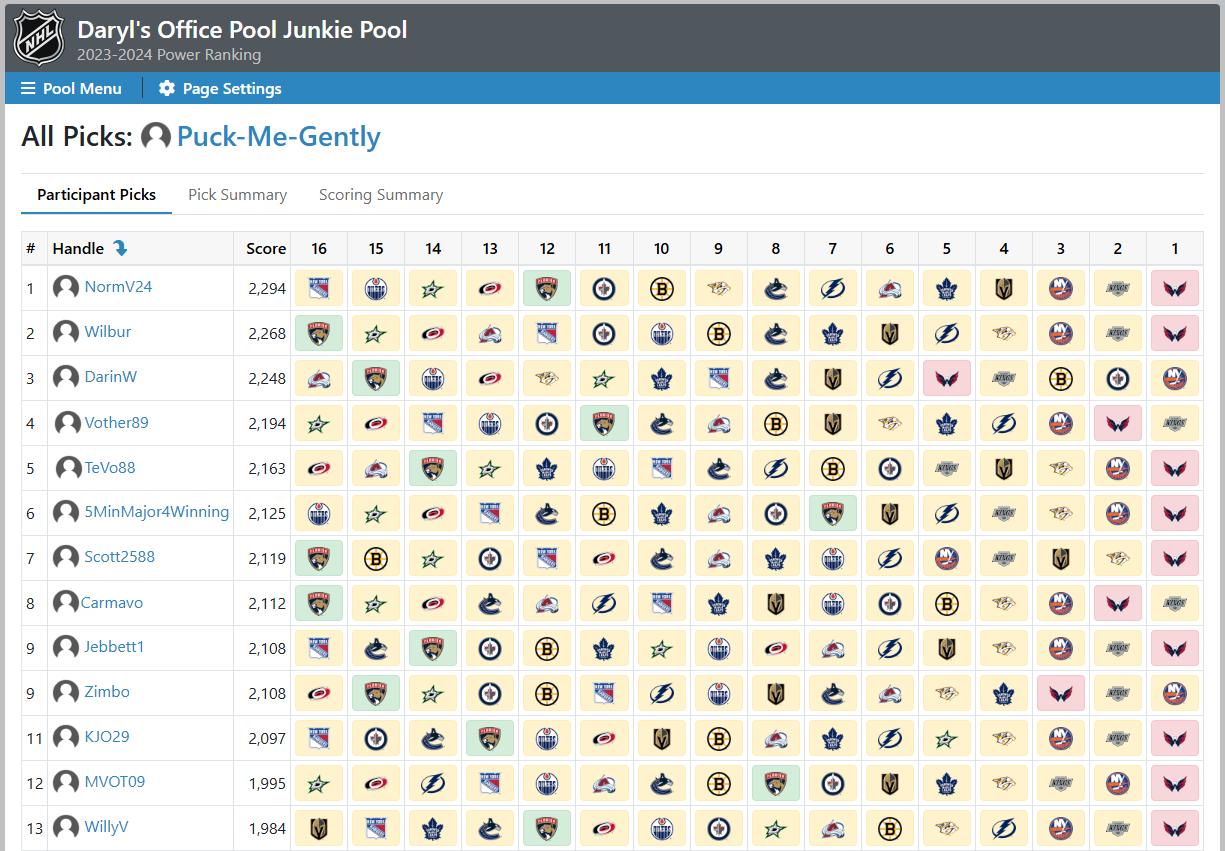Open the Pool Menu
Image resolution: width=1225 pixels, height=851 pixels.
coord(71,88)
